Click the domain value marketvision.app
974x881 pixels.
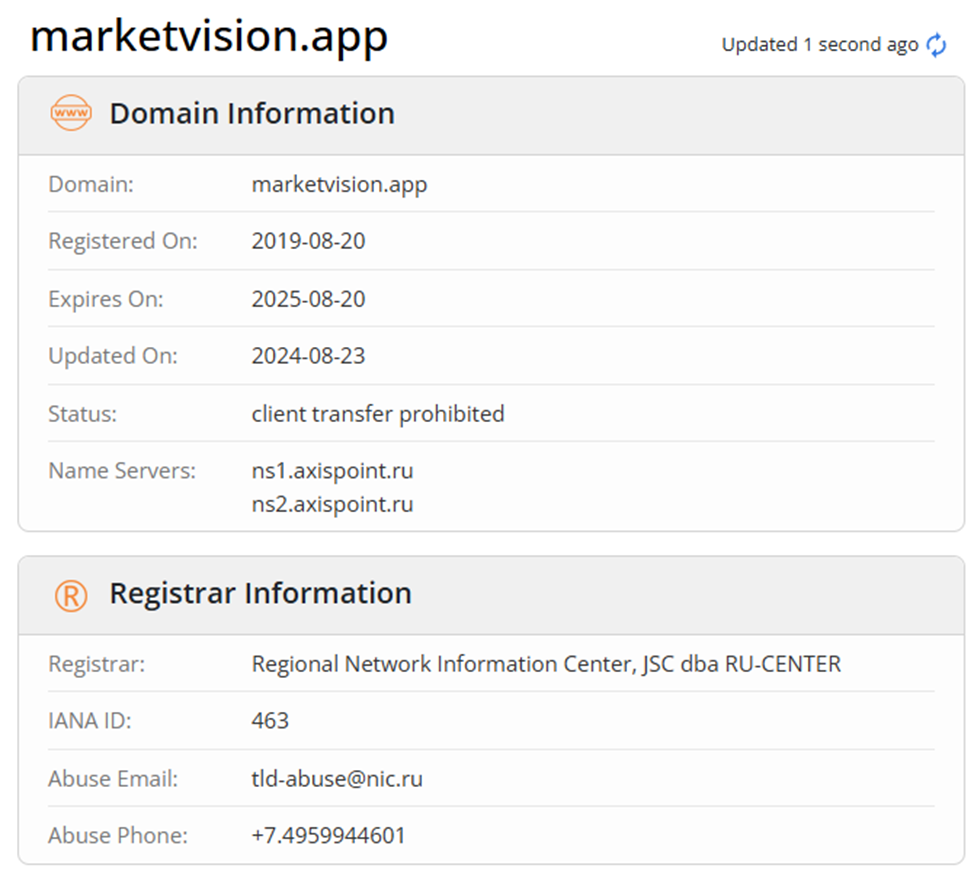pos(340,184)
